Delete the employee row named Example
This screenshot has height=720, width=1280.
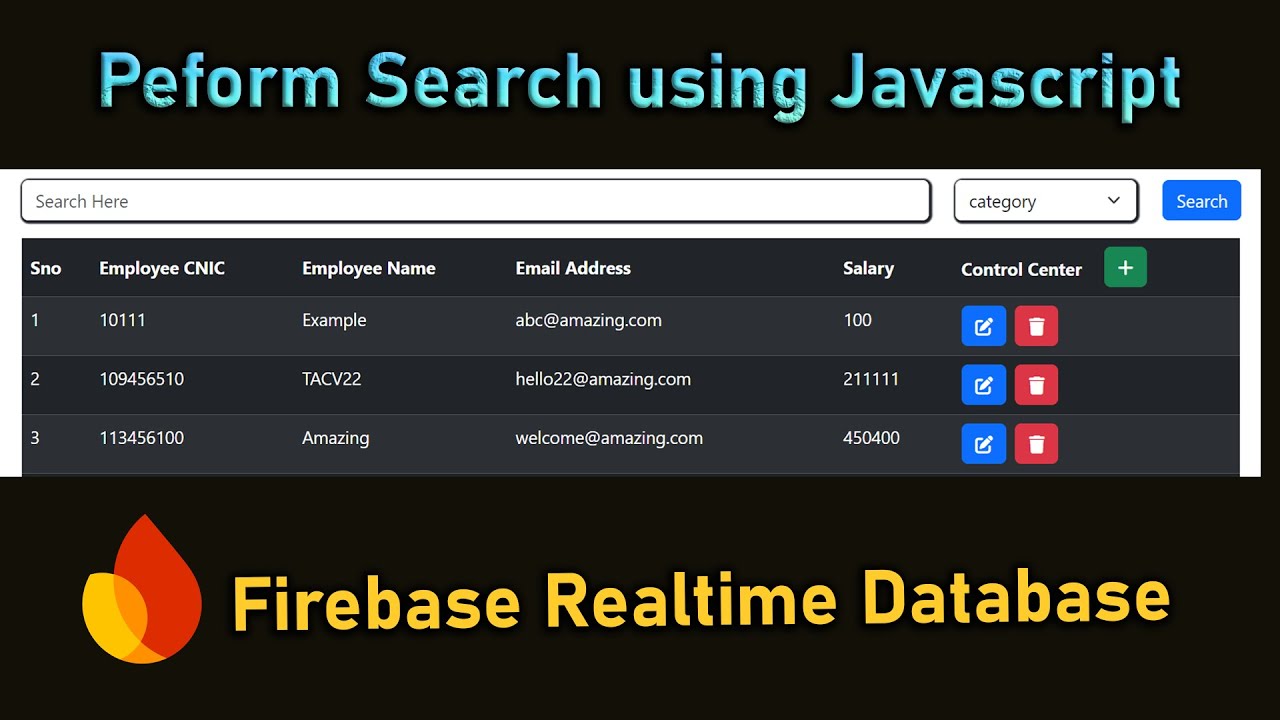click(x=1036, y=326)
